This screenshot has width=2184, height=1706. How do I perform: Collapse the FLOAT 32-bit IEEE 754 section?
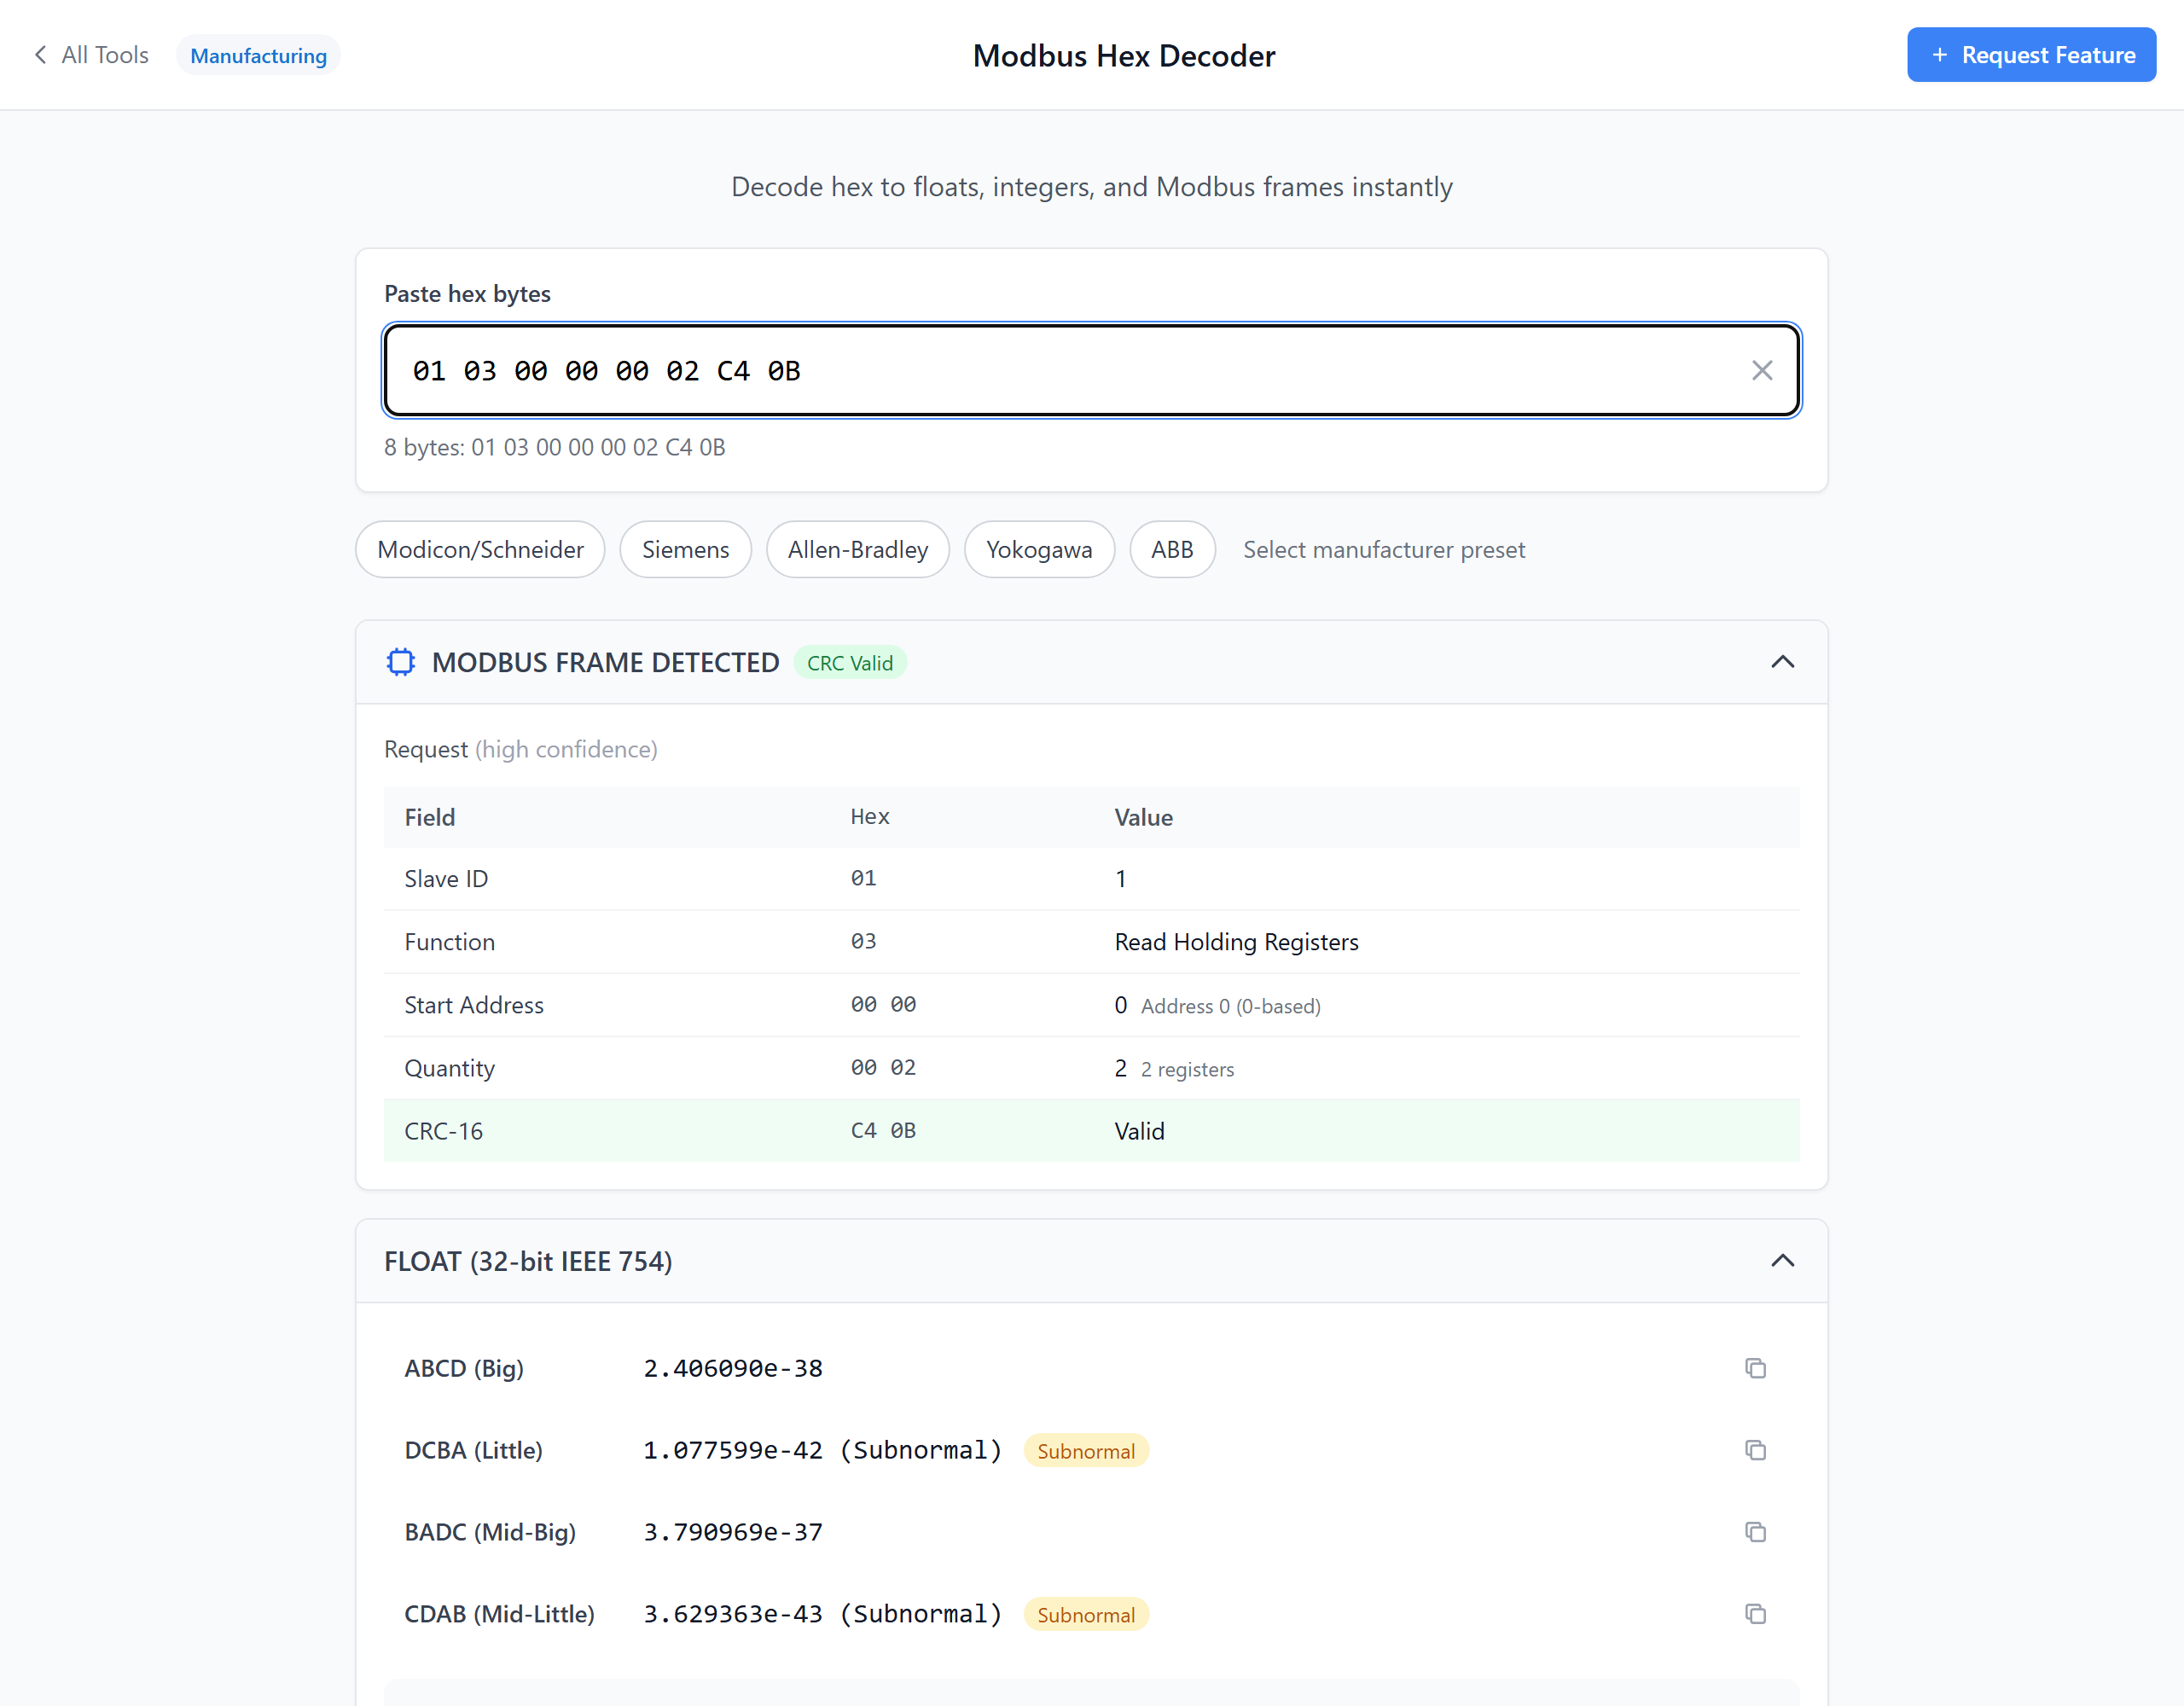pos(1782,1261)
